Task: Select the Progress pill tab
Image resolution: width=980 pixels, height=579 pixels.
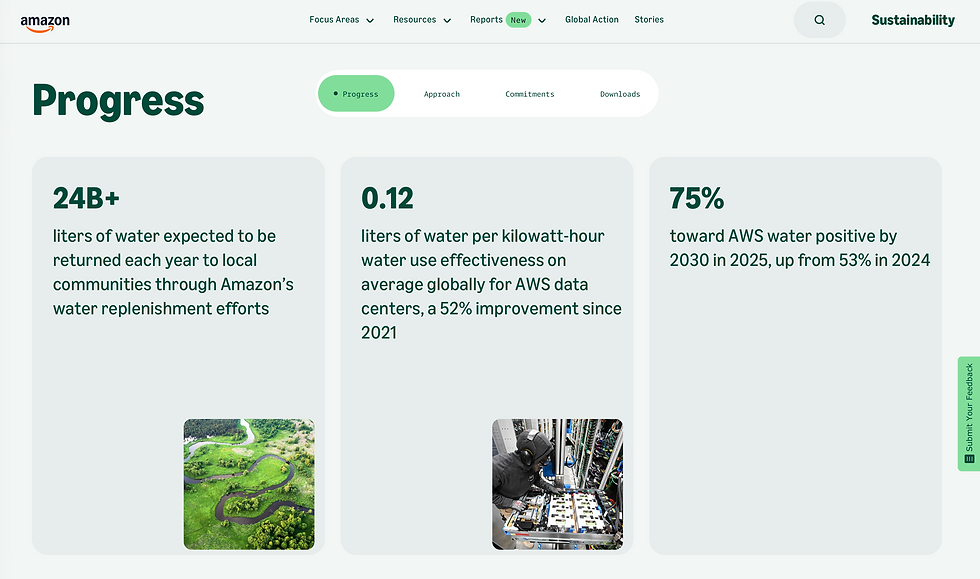Action: (x=356, y=94)
